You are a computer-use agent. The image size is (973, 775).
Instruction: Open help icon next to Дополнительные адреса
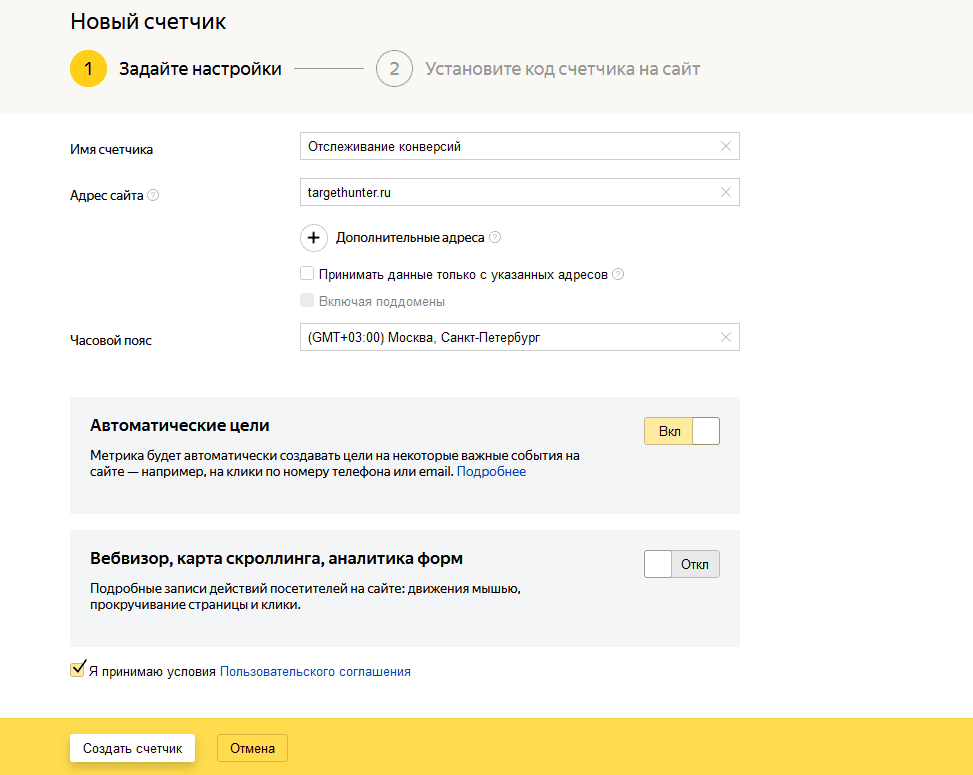pos(495,238)
